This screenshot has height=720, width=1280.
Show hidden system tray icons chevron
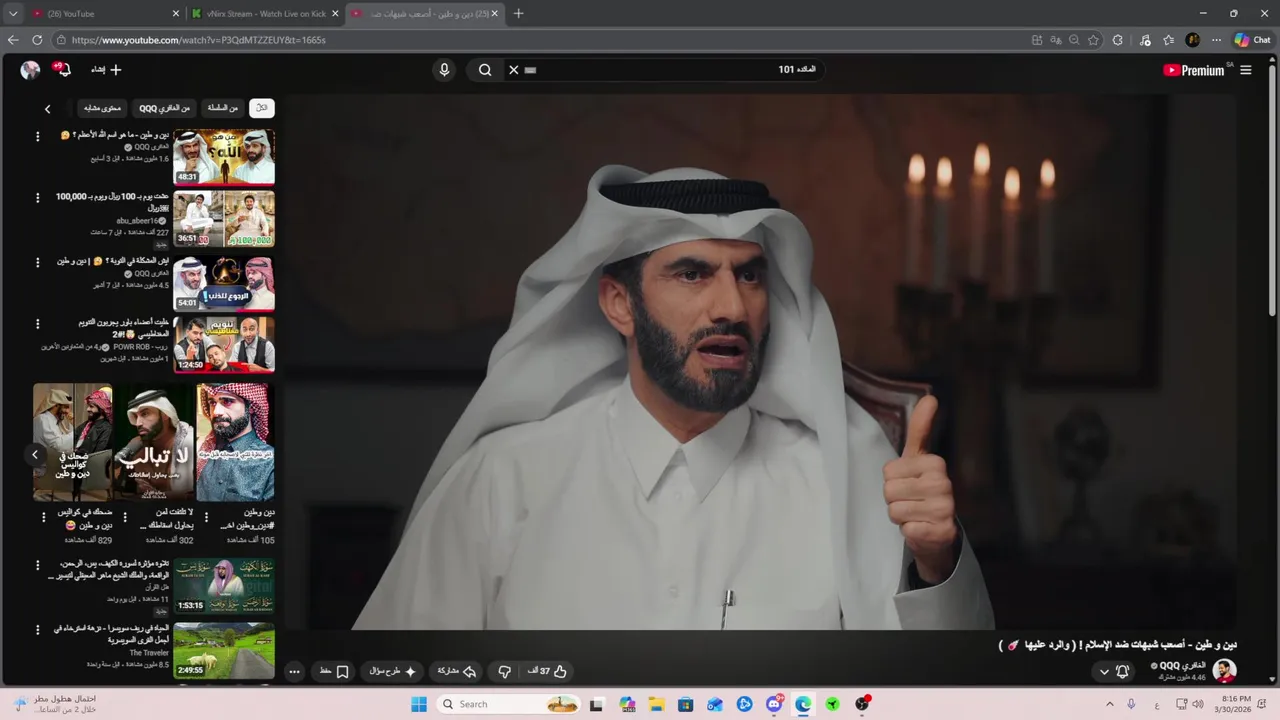(1109, 704)
